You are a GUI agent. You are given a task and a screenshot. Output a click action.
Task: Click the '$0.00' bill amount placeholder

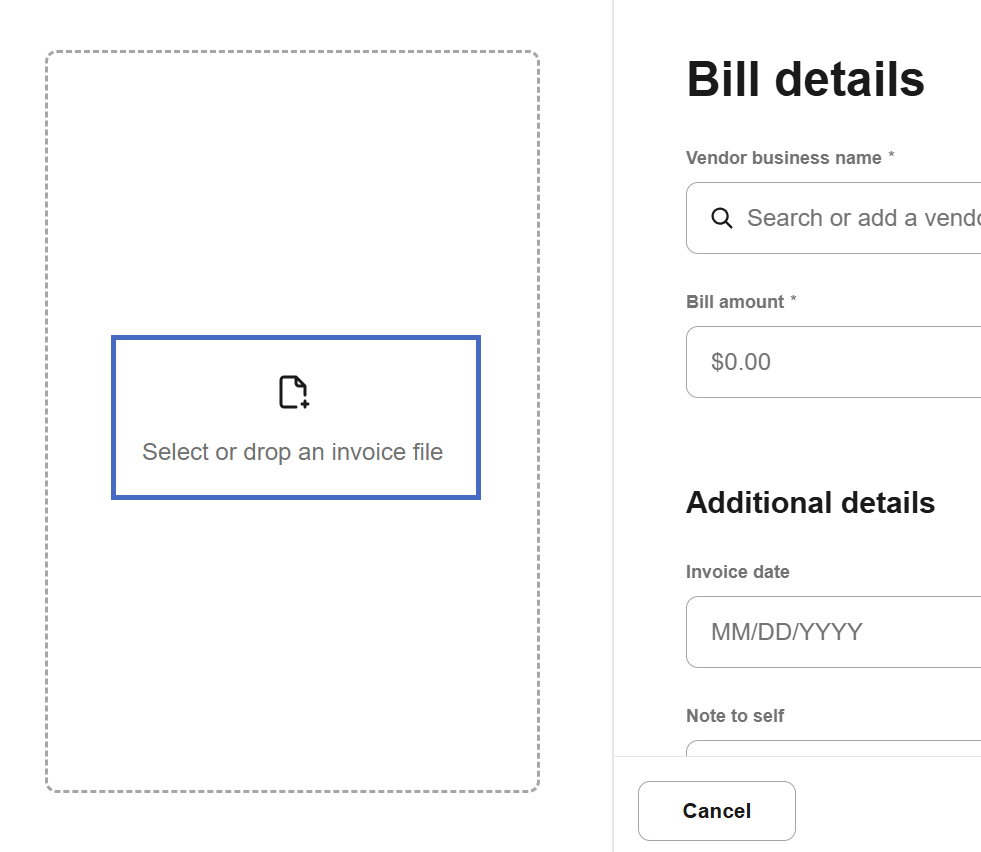click(741, 362)
